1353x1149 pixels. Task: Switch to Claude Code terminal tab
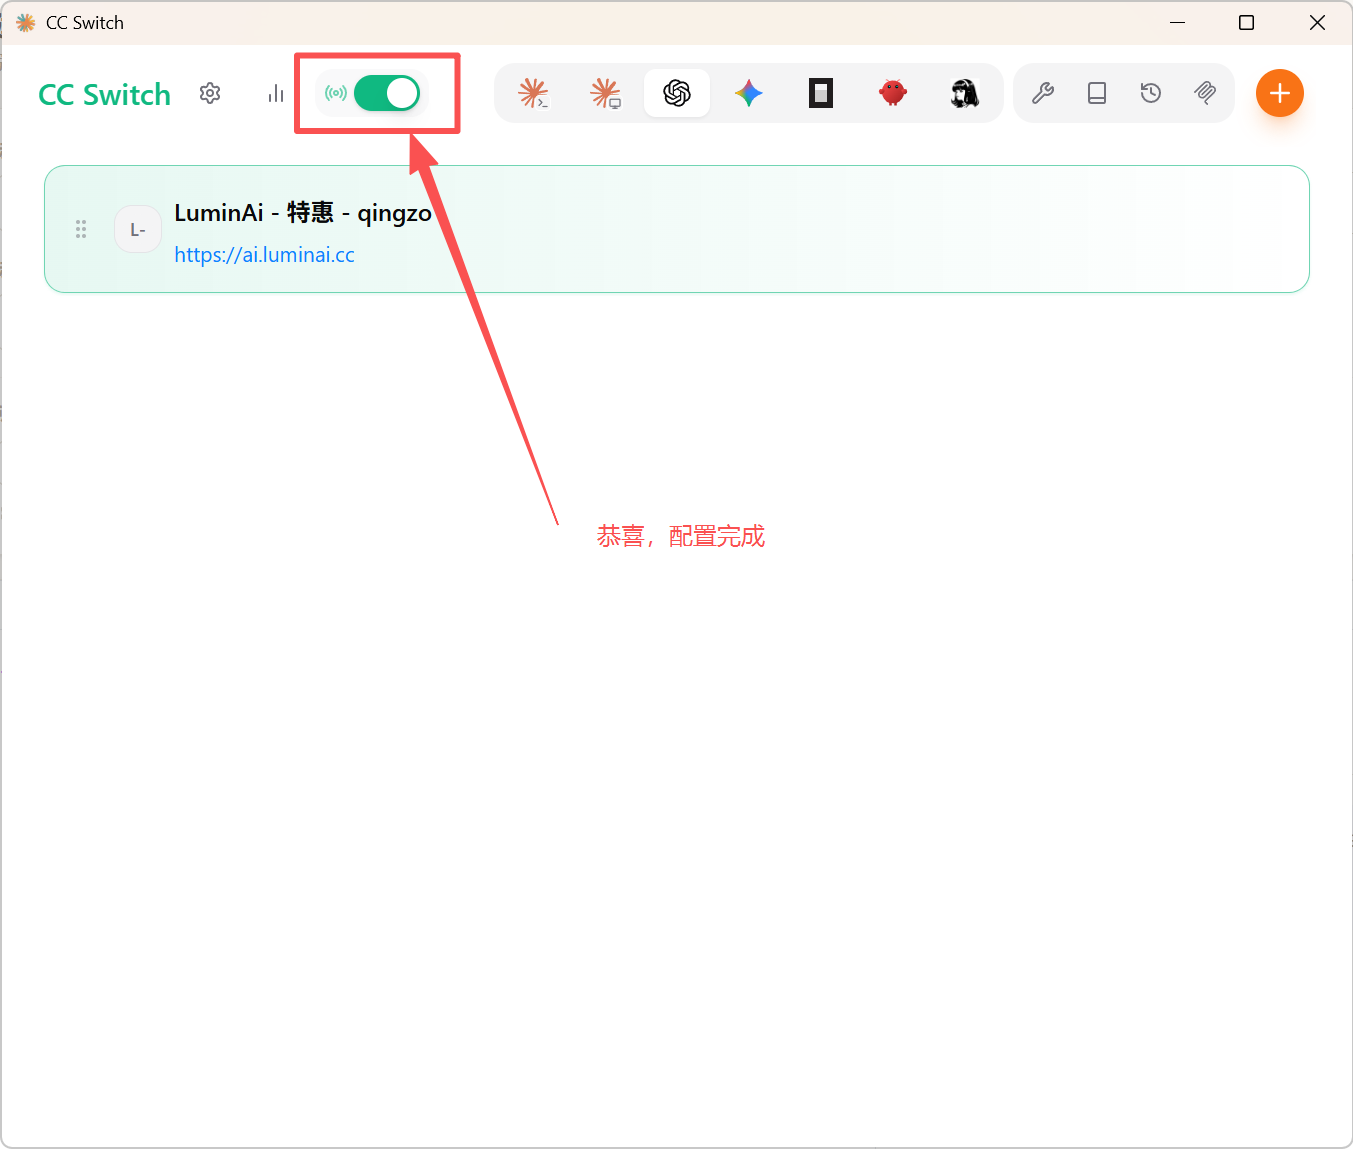[533, 93]
